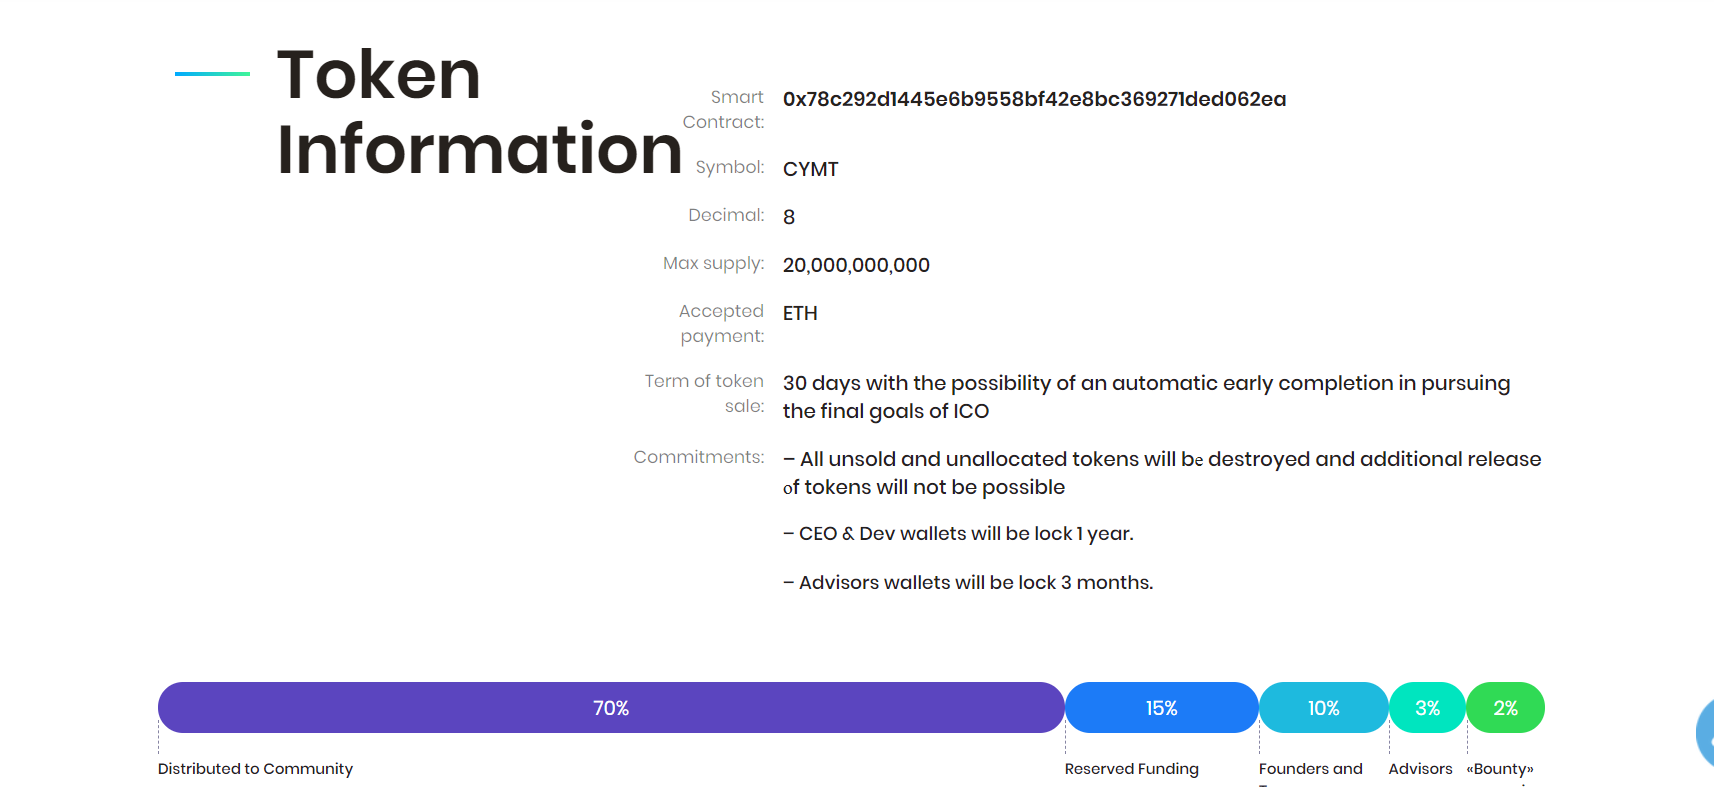
Task: Click the 10% founders segment
Action: (1323, 708)
